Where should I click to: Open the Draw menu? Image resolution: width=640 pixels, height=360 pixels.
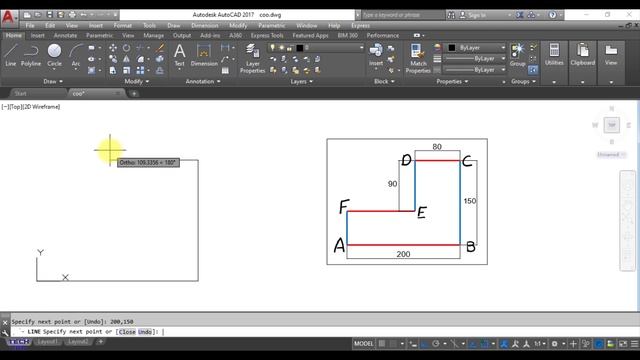(173, 25)
